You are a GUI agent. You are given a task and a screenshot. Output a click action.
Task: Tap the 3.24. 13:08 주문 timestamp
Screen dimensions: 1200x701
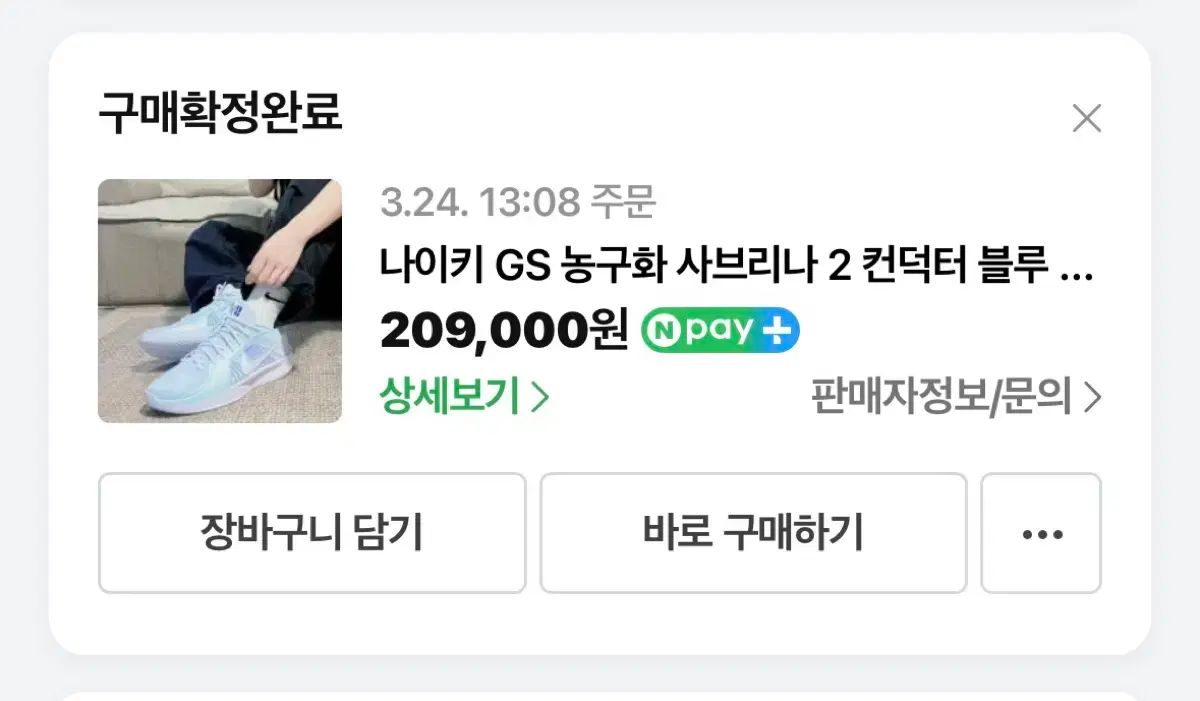pos(517,203)
